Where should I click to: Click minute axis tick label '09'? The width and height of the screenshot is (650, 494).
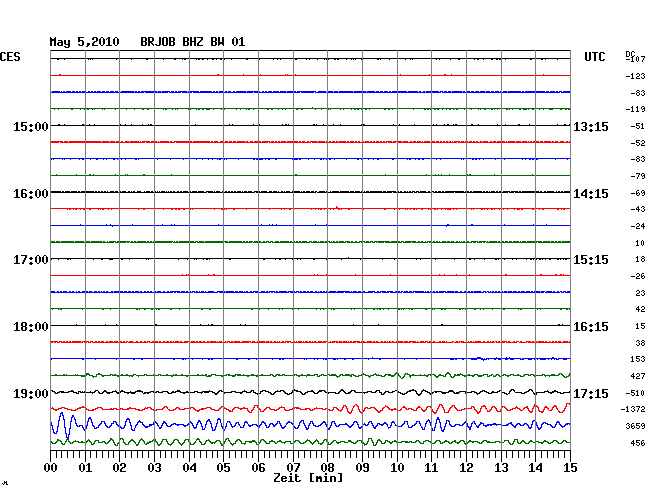(362, 467)
